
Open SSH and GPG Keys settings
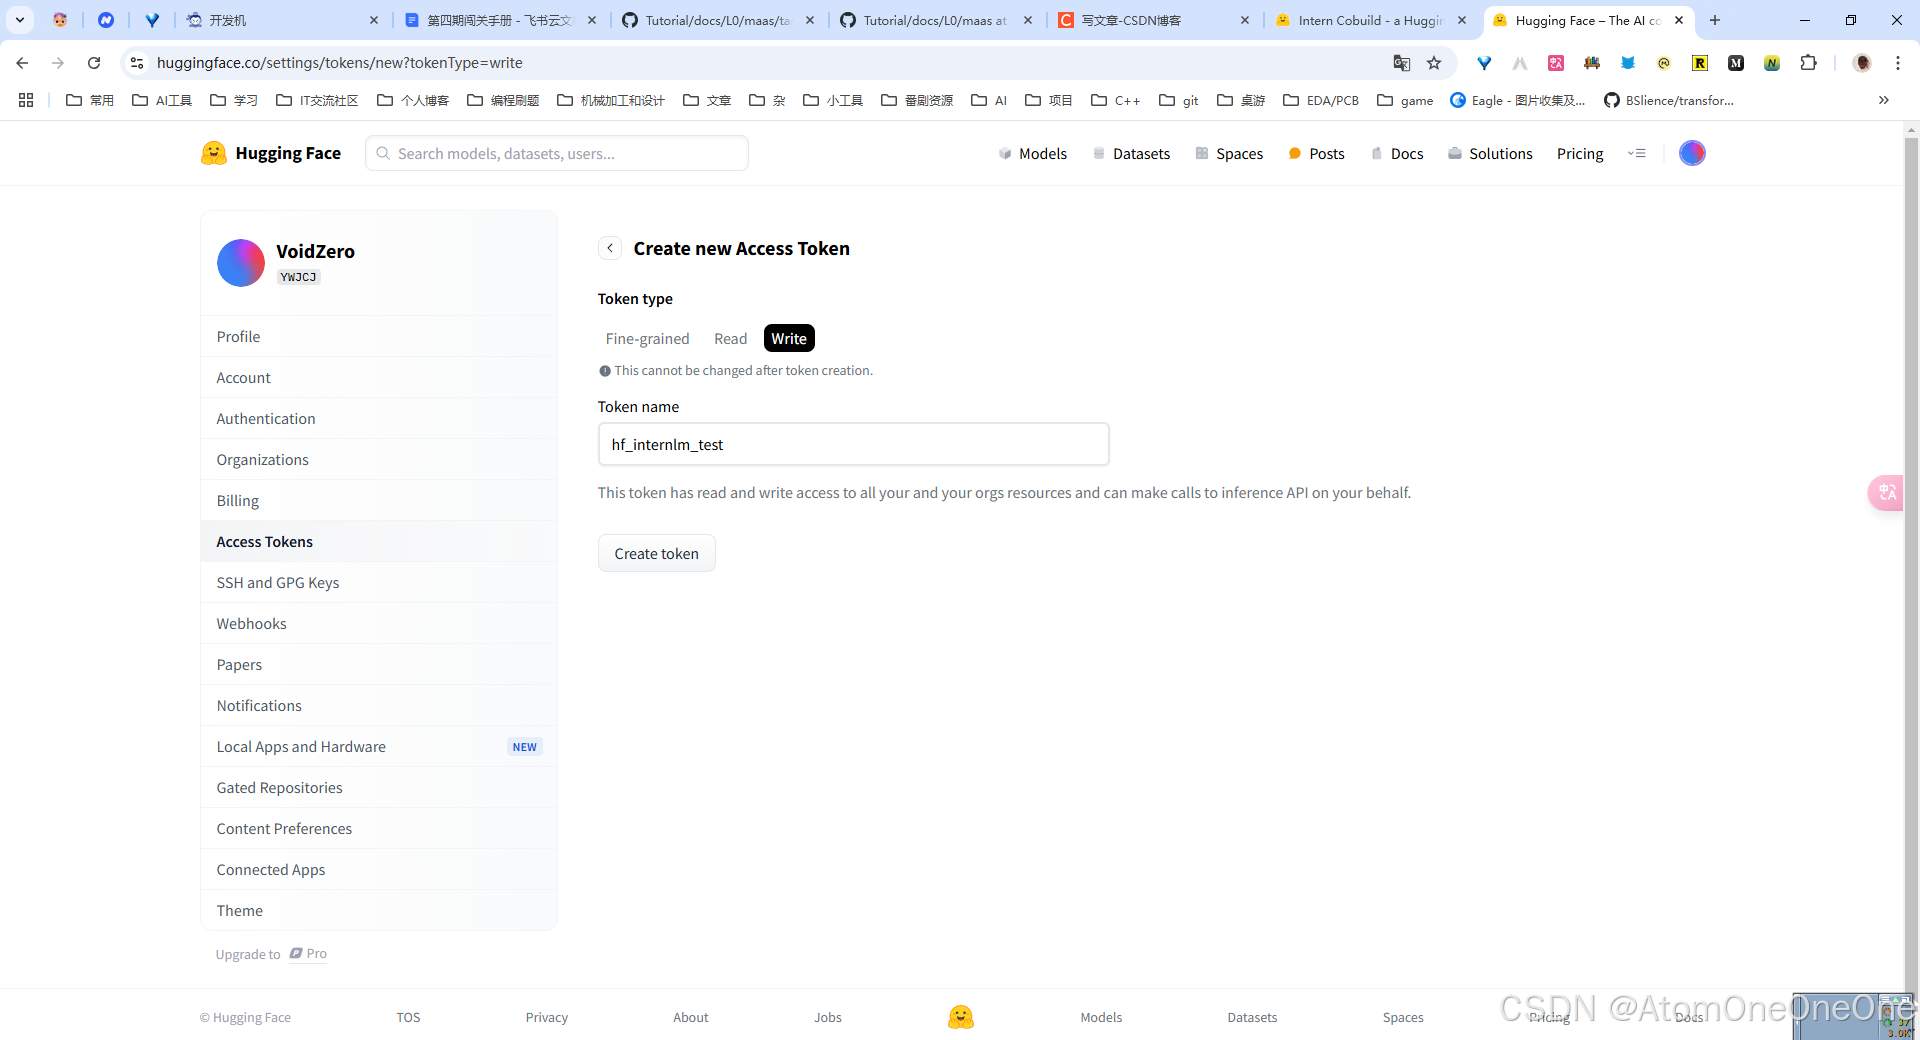click(x=379, y=582)
